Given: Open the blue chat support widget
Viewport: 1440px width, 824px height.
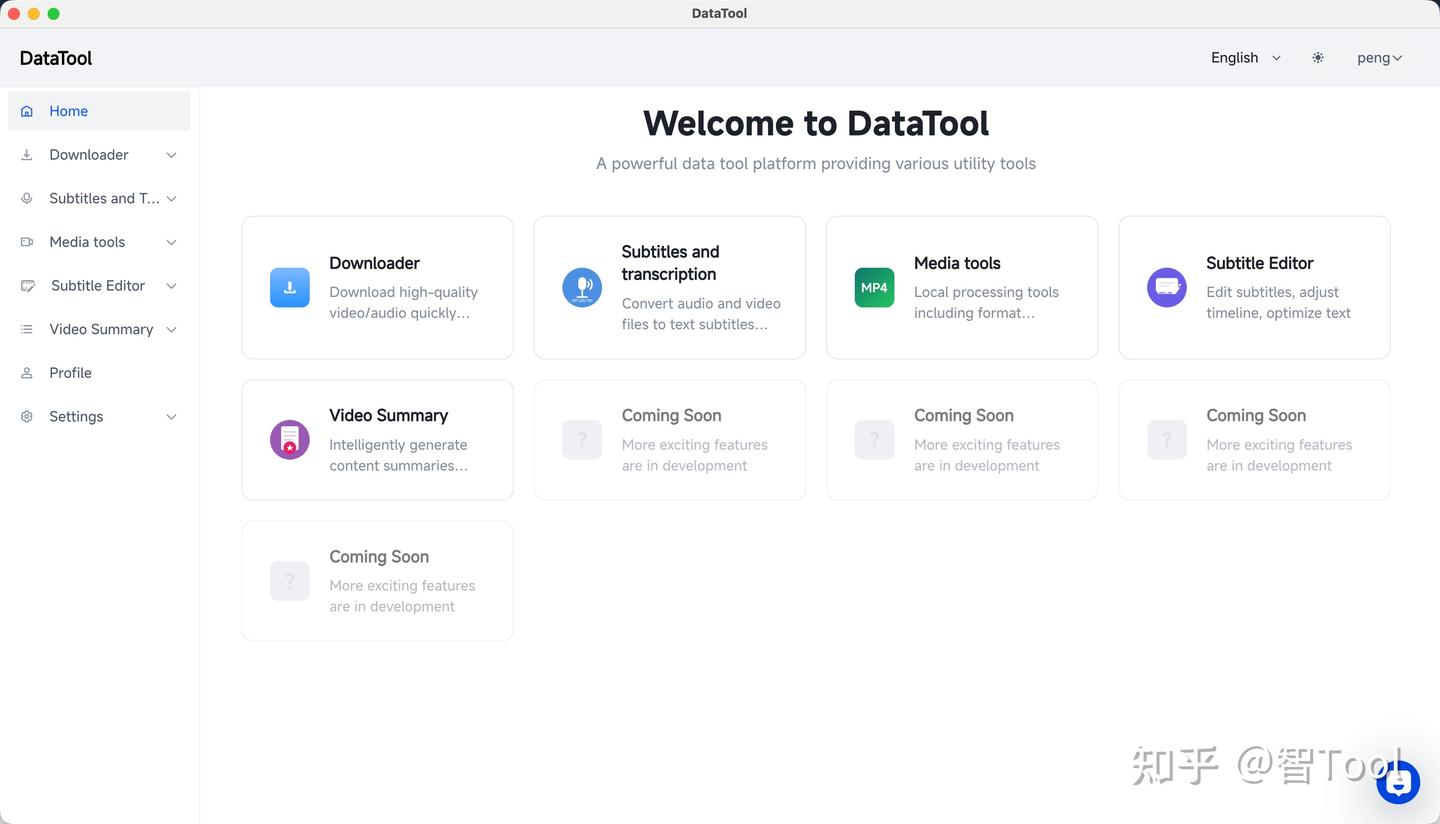Looking at the screenshot, I should click(1398, 782).
